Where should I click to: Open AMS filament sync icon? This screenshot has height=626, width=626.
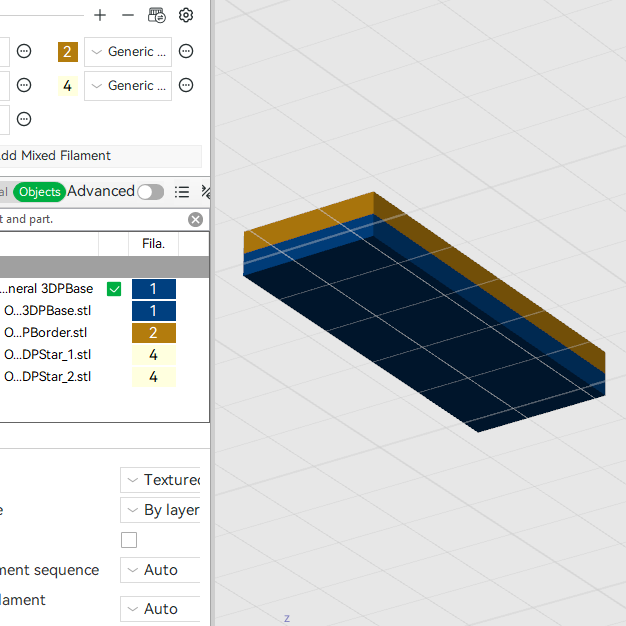click(156, 16)
